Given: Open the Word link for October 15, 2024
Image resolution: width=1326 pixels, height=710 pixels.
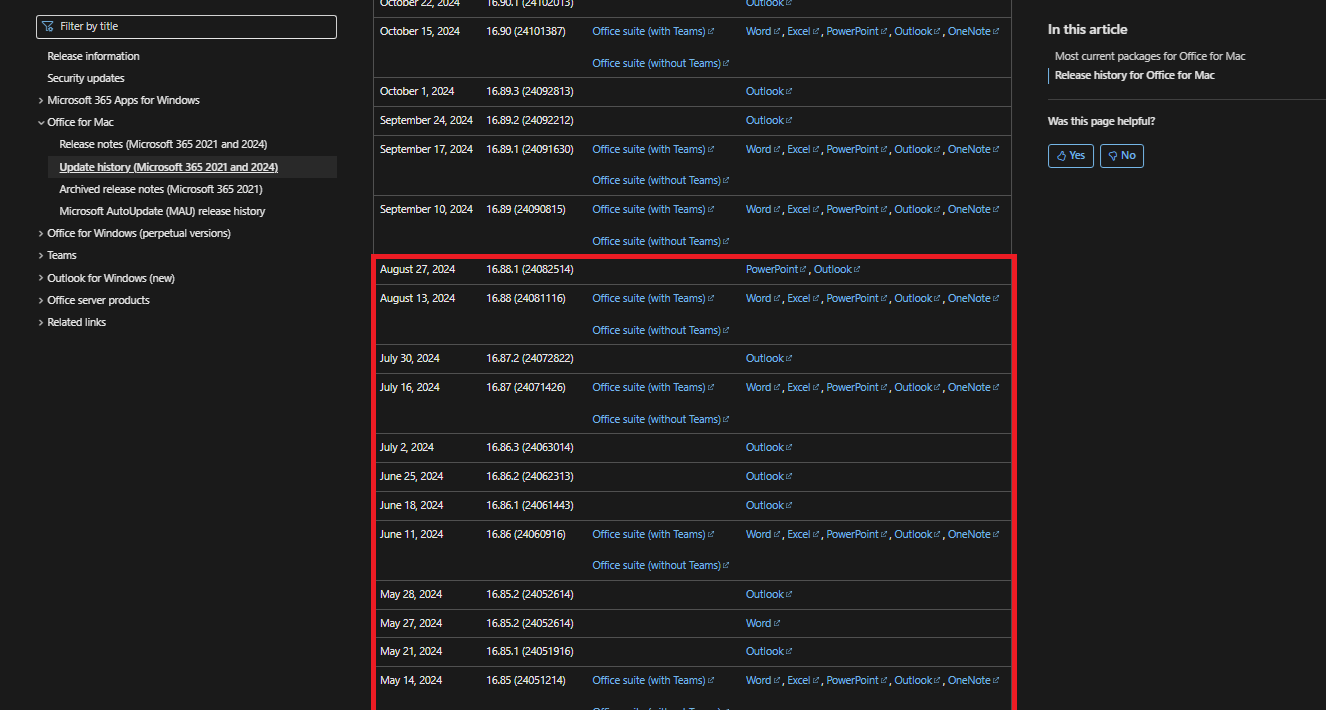Looking at the screenshot, I should coord(763,31).
